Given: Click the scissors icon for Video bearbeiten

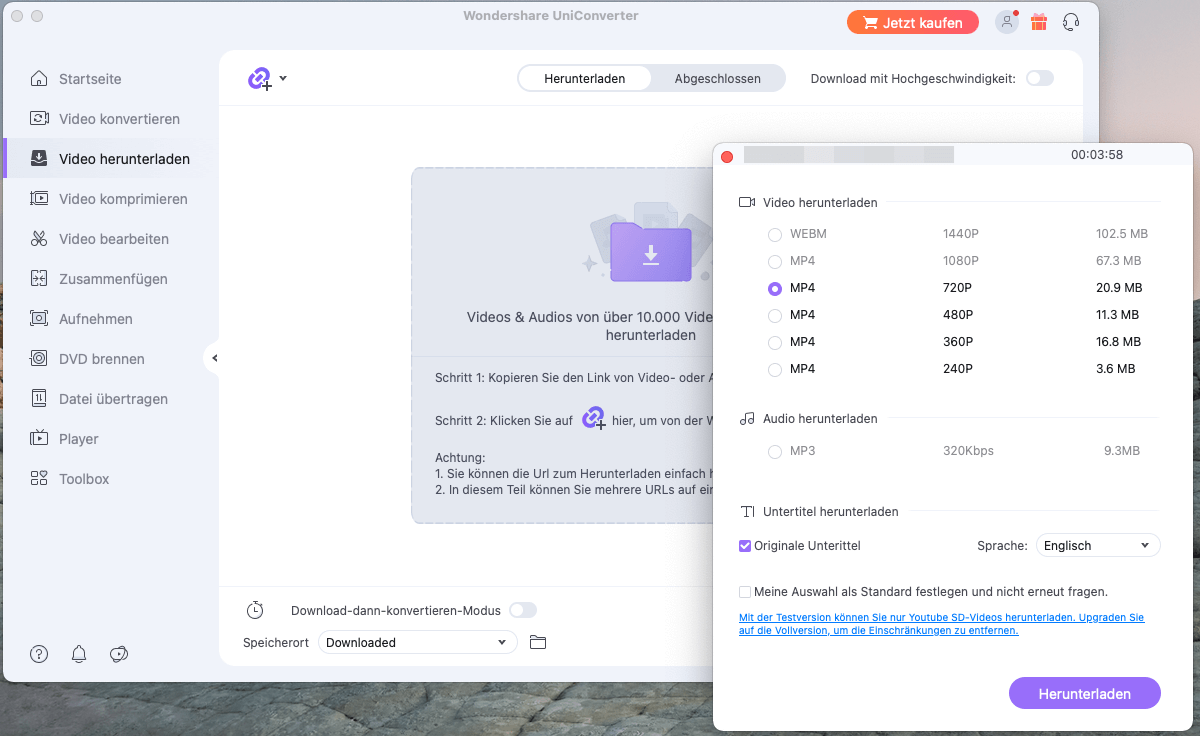Looking at the screenshot, I should [39, 239].
